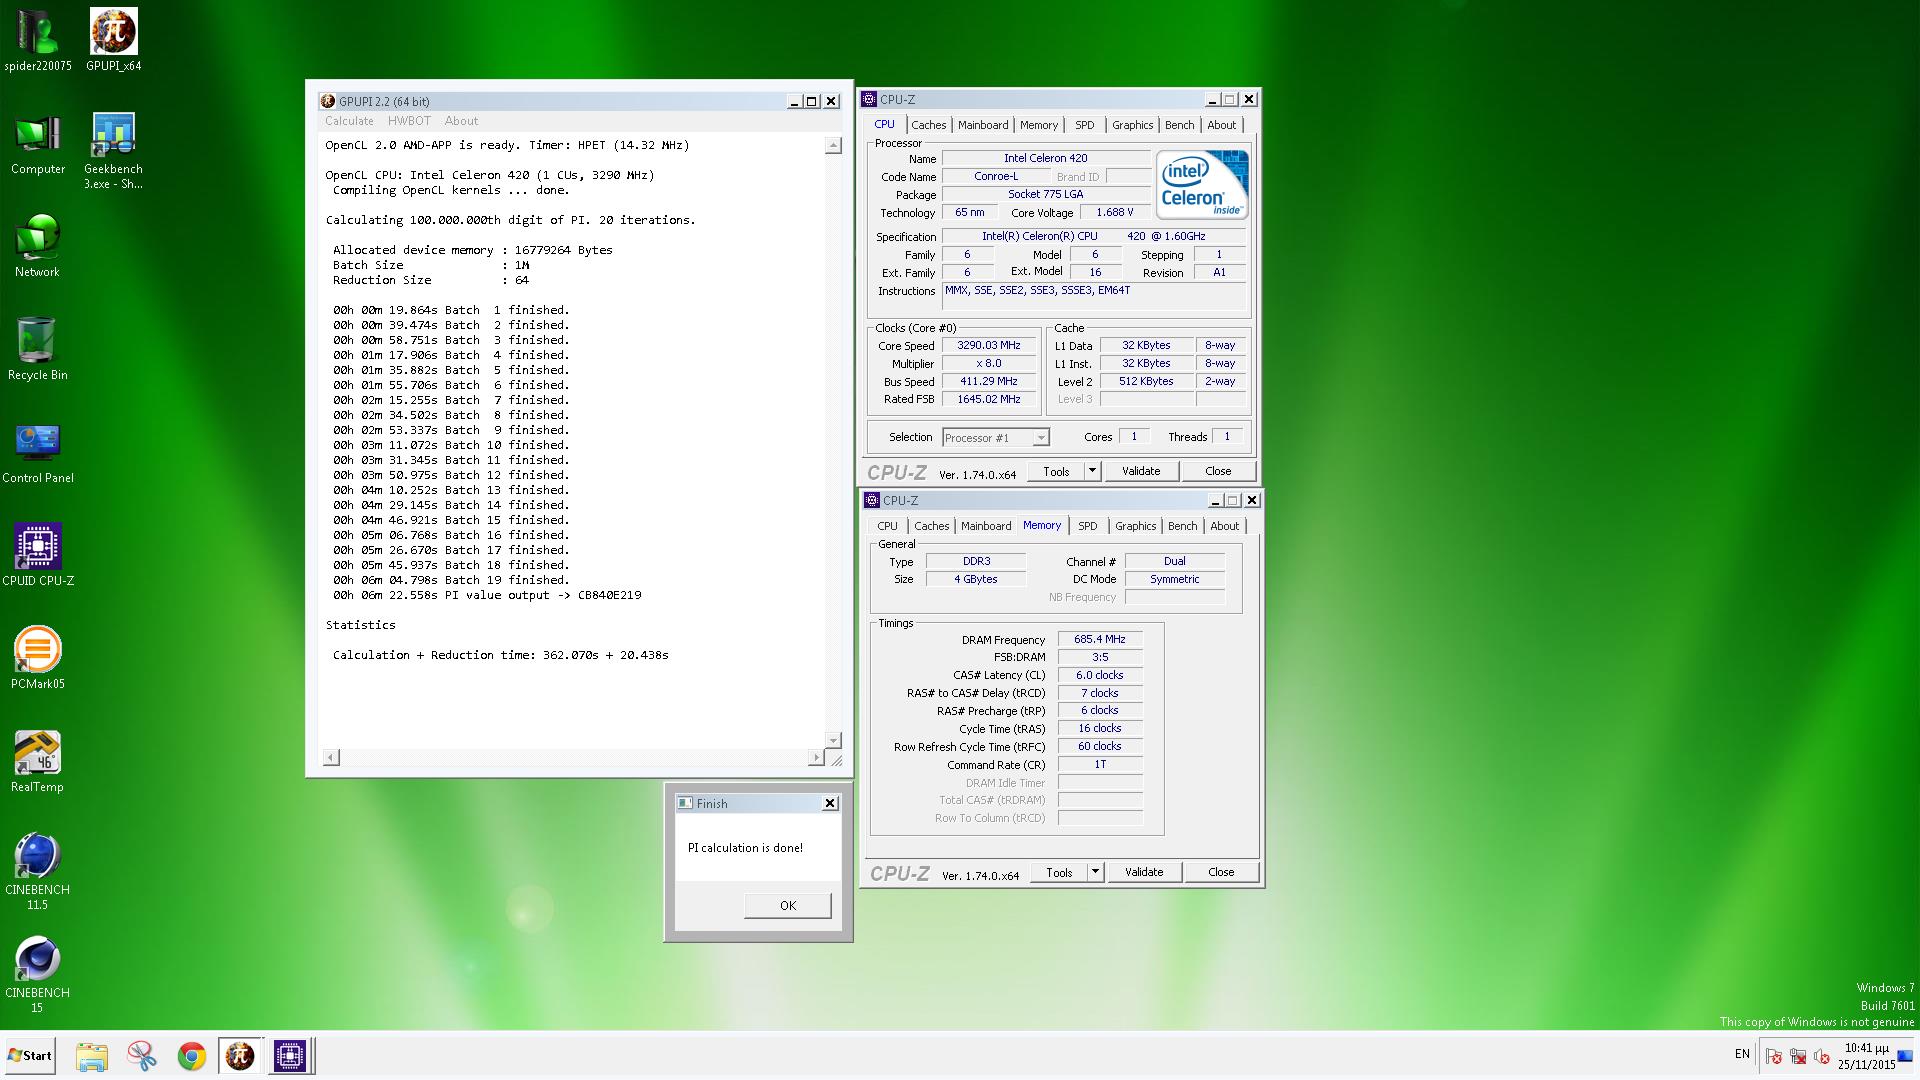Image resolution: width=1920 pixels, height=1080 pixels.
Task: Open the RealTemp desktop icon
Action: (x=38, y=761)
